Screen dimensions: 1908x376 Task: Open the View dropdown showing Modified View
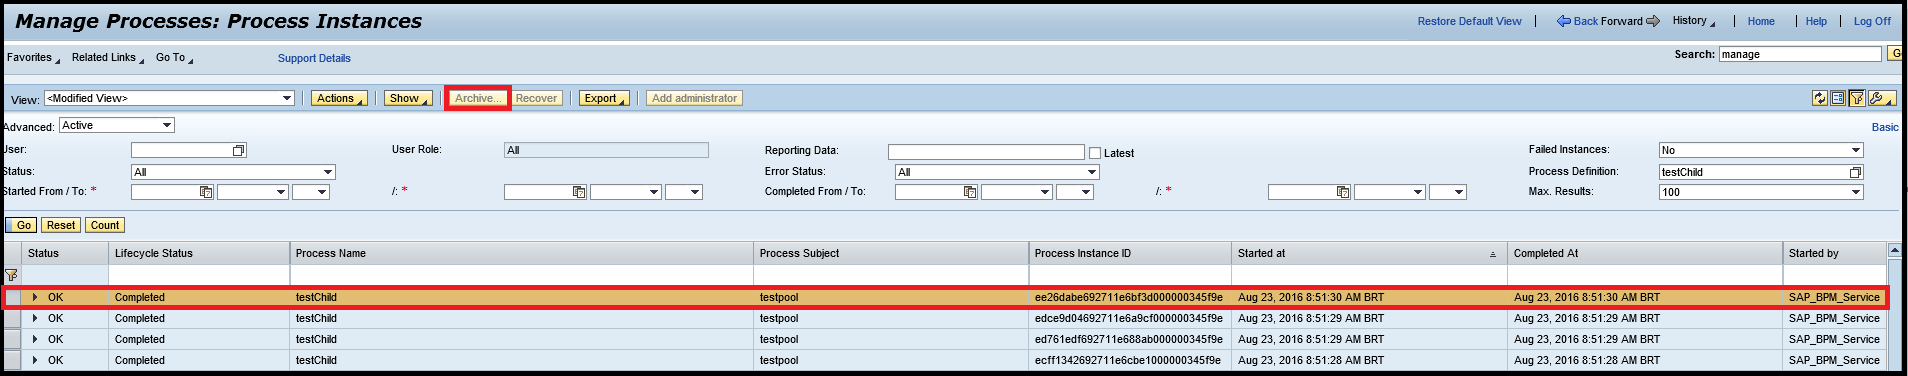pyautogui.click(x=170, y=98)
